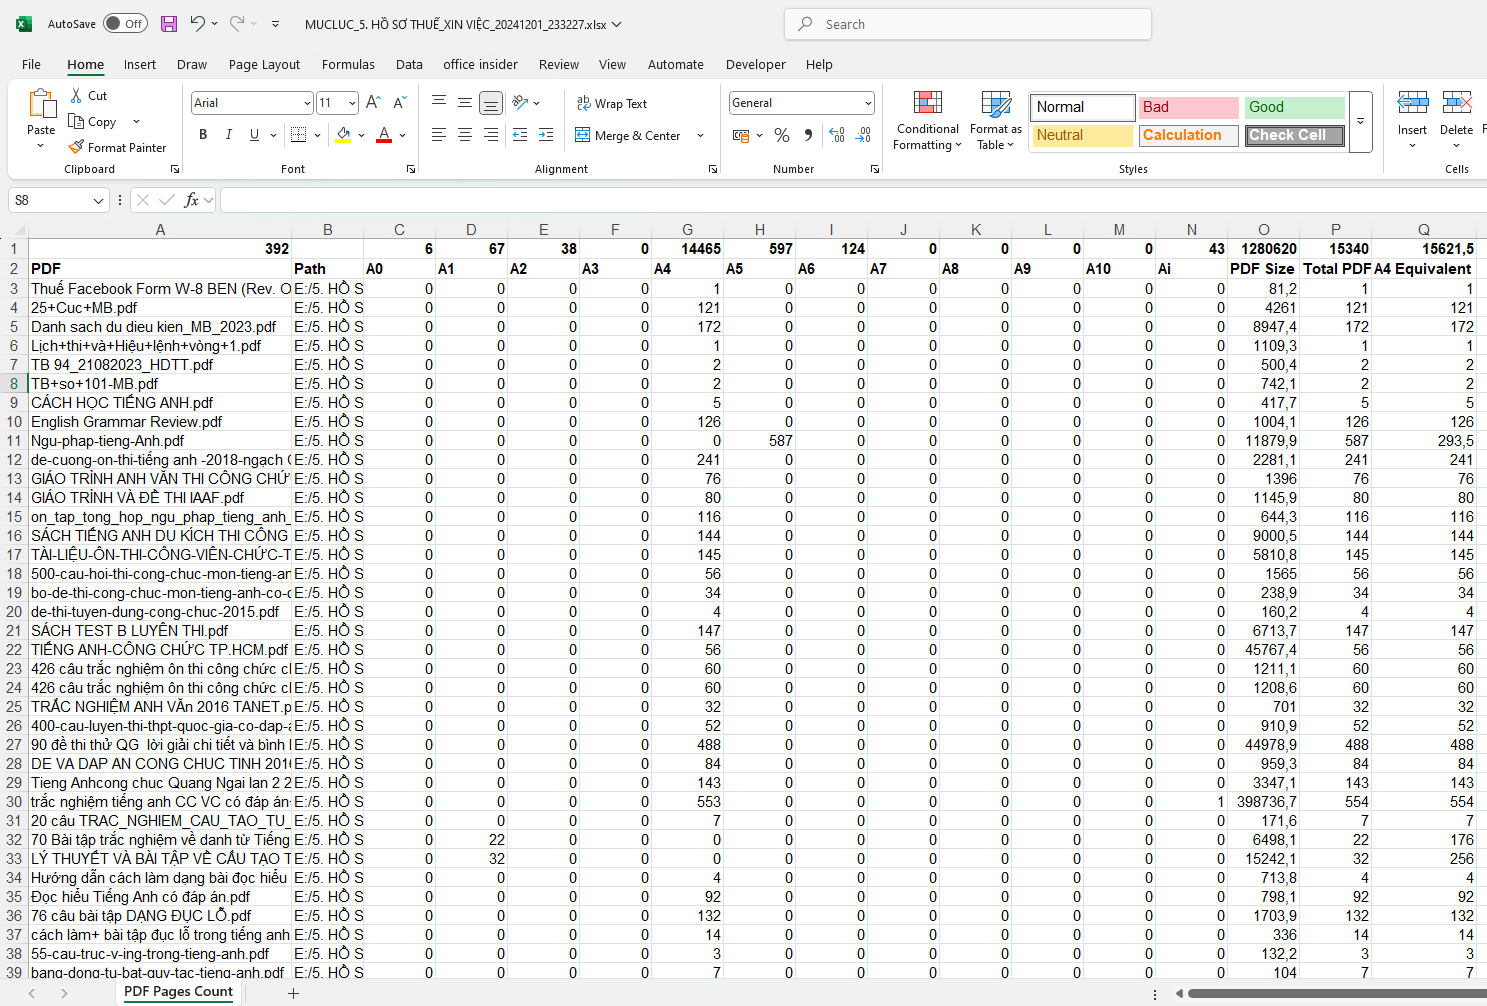This screenshot has height=1006, width=1487.
Task: Switch to the Page Layout tab
Action: click(x=264, y=64)
